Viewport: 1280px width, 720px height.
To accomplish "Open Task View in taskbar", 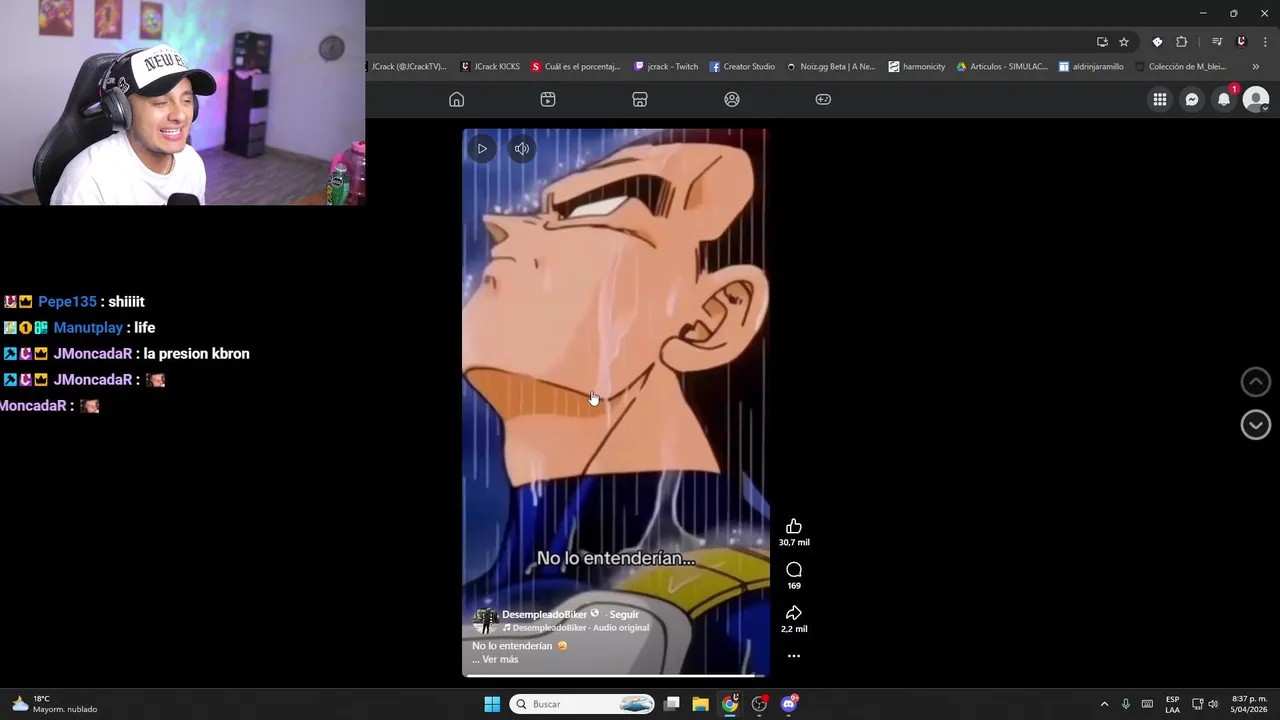I will [x=672, y=704].
